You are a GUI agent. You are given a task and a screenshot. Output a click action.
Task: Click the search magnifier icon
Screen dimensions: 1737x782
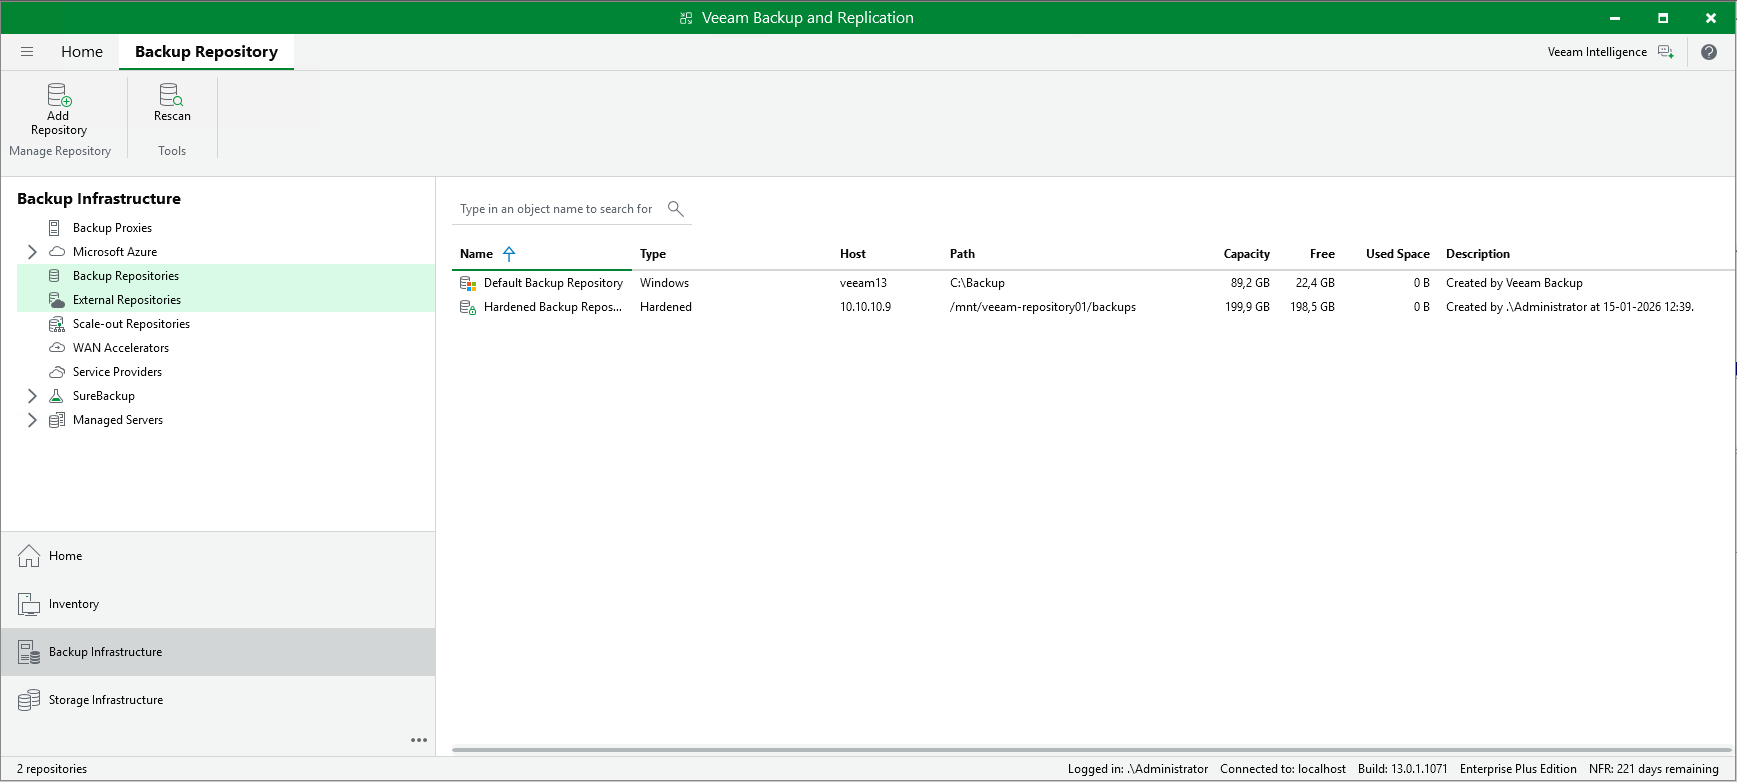tap(676, 208)
